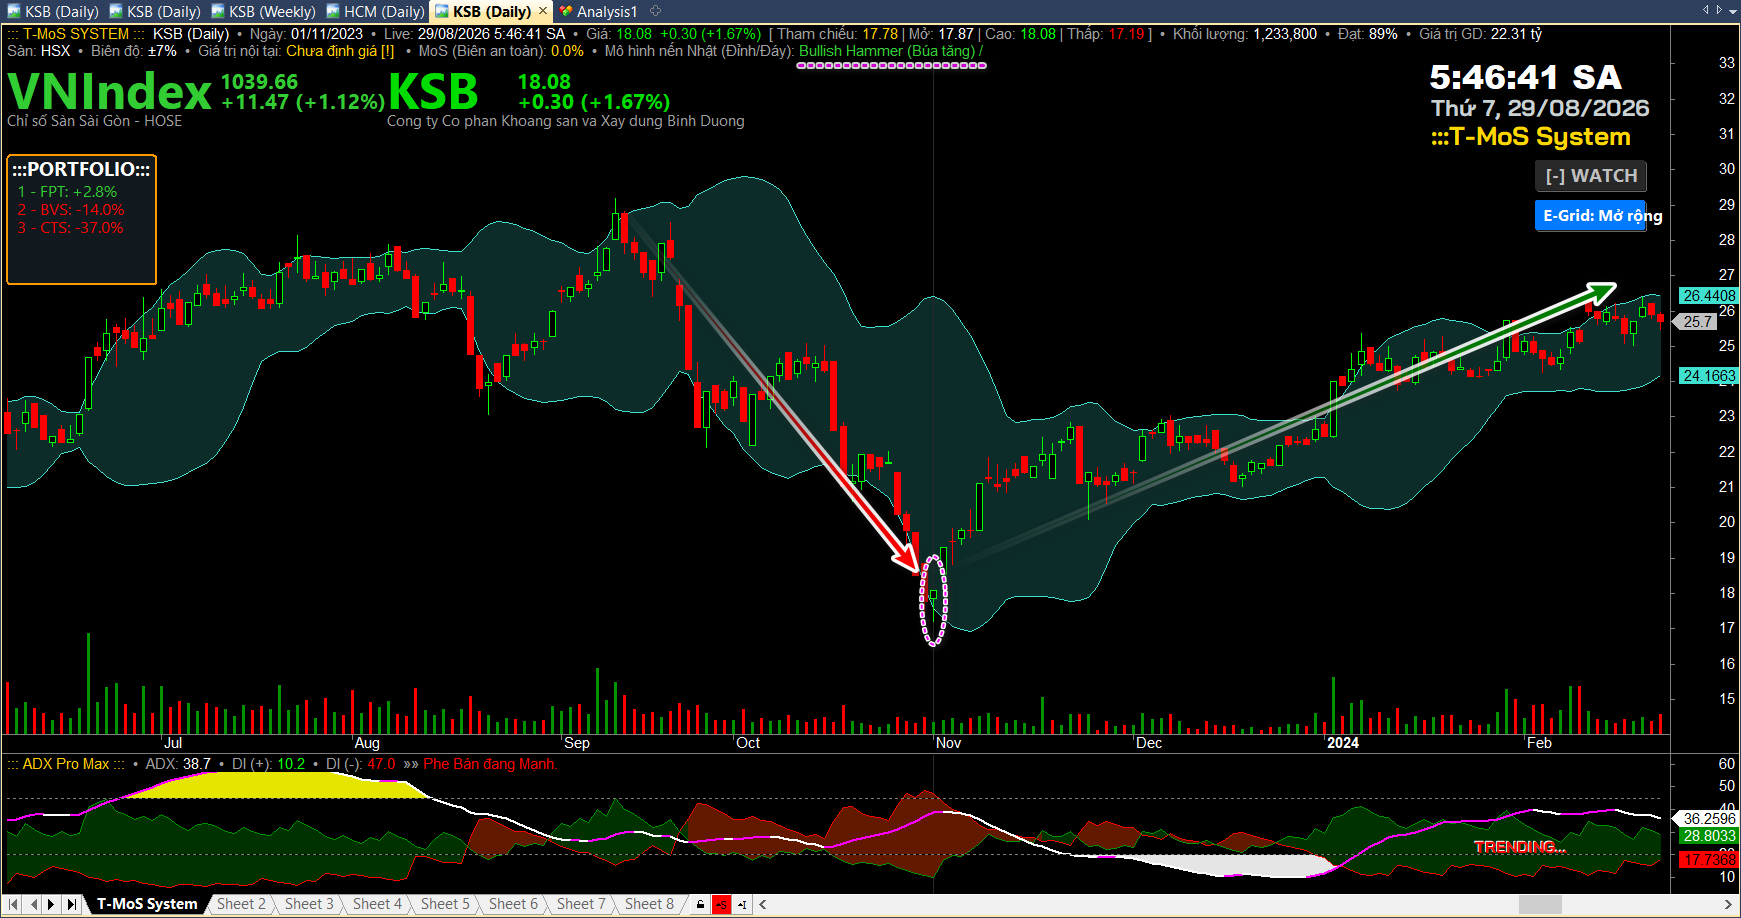Click the horizontal chart scrollbar thumb
The width and height of the screenshot is (1741, 918).
(1540, 905)
